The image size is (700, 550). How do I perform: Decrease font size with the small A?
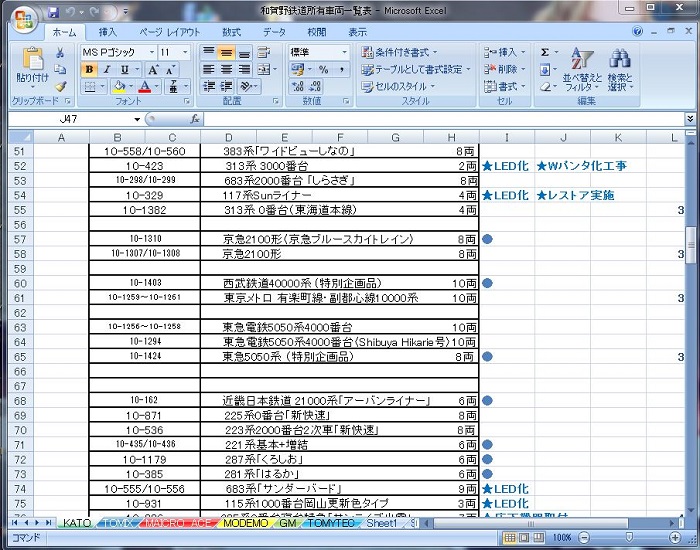(x=170, y=70)
